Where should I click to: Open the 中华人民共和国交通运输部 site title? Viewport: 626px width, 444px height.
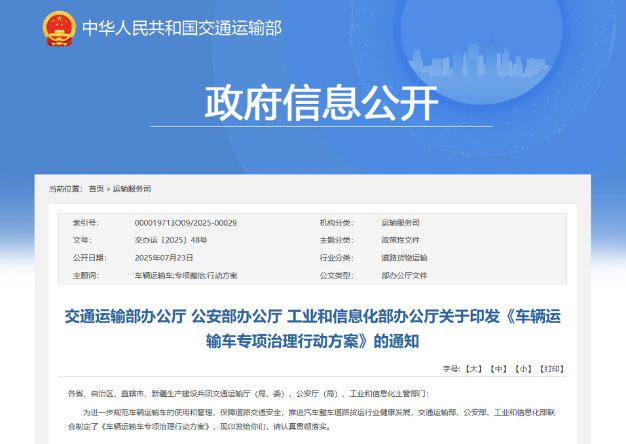pos(182,28)
